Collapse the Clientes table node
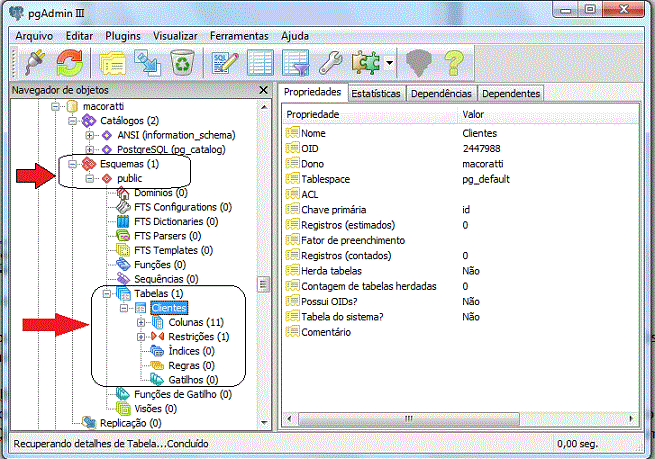 pos(124,308)
